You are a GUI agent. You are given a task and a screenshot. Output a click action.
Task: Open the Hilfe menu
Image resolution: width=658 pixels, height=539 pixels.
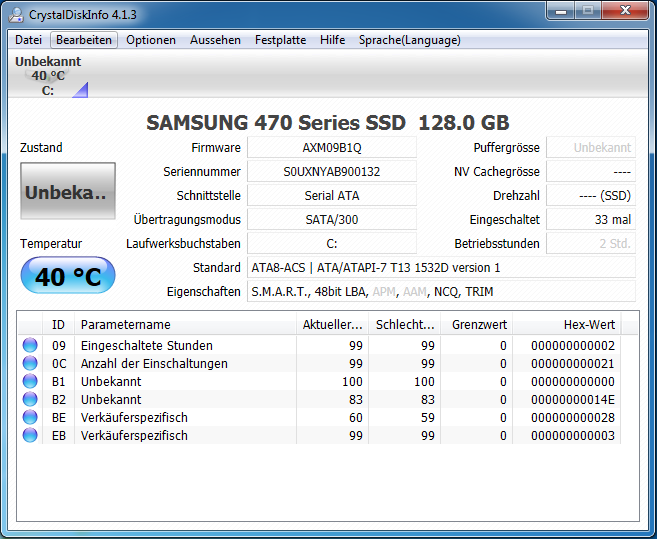coord(332,40)
